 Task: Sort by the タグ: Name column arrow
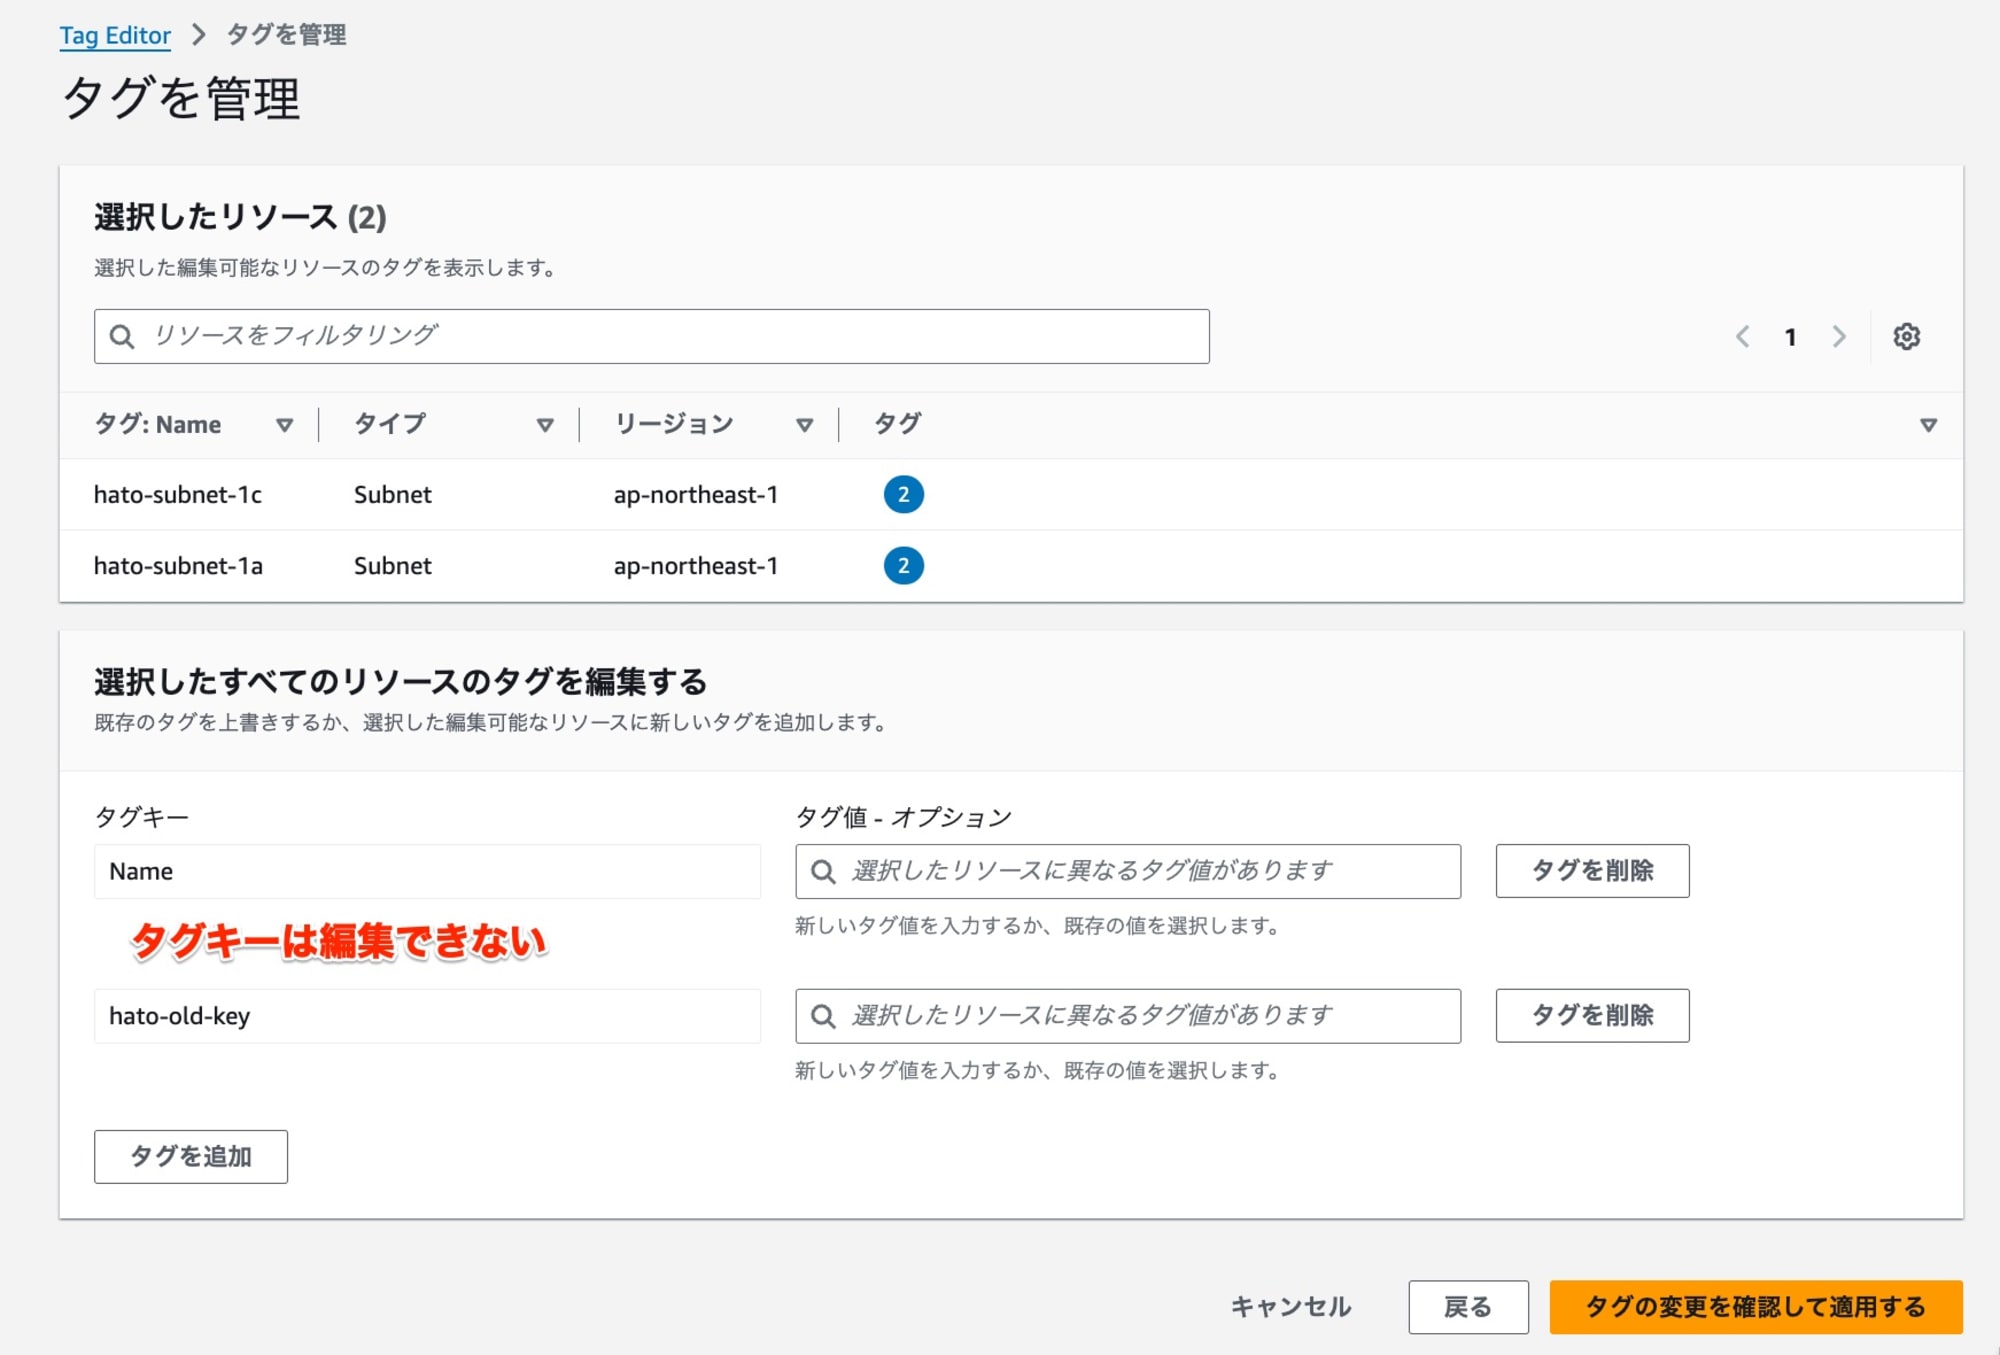tap(284, 425)
